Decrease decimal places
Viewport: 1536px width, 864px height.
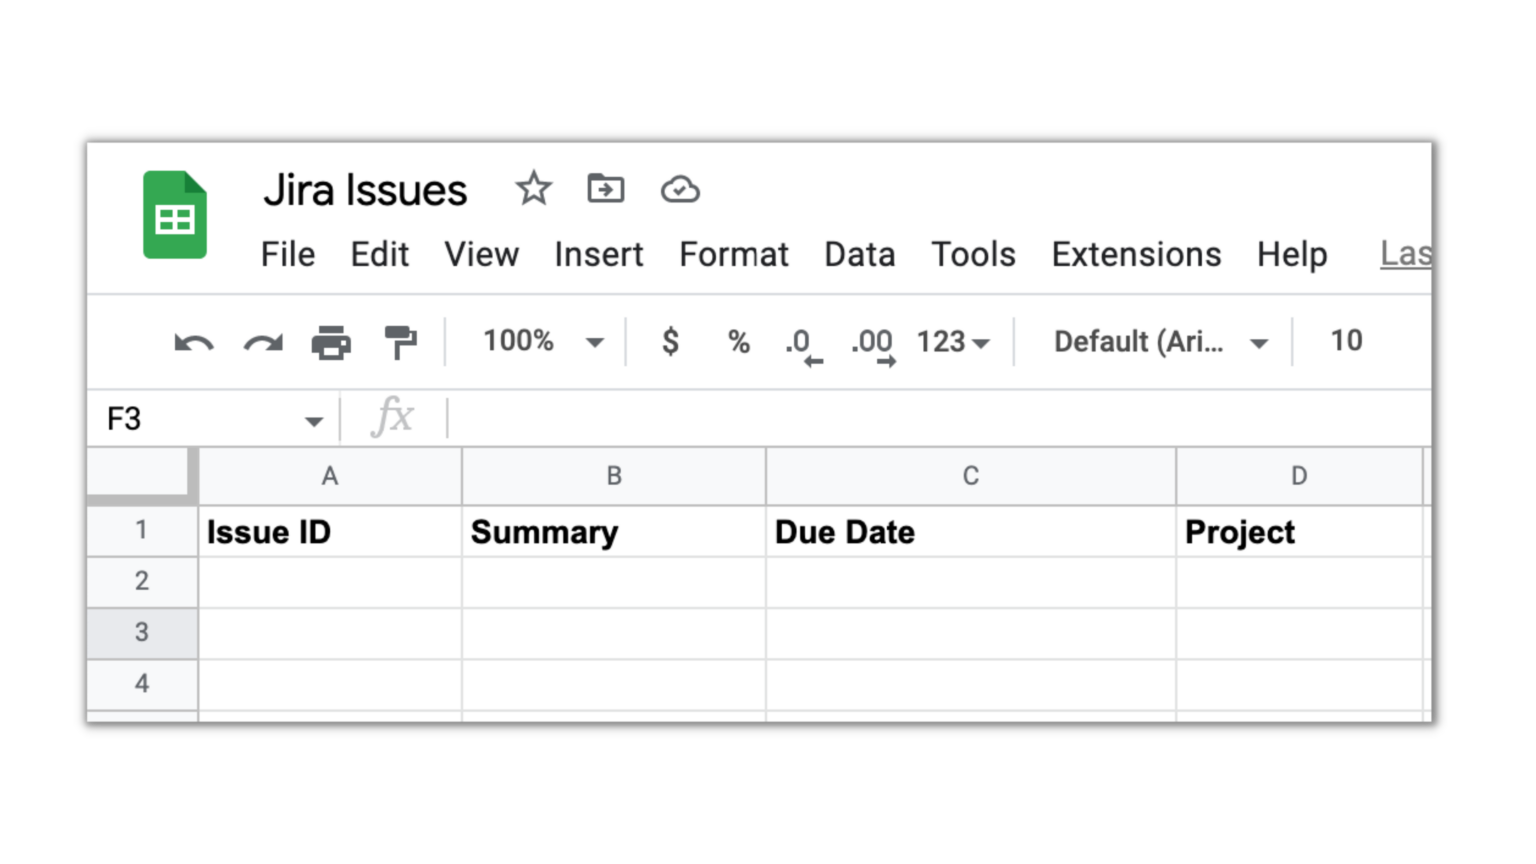(800, 342)
